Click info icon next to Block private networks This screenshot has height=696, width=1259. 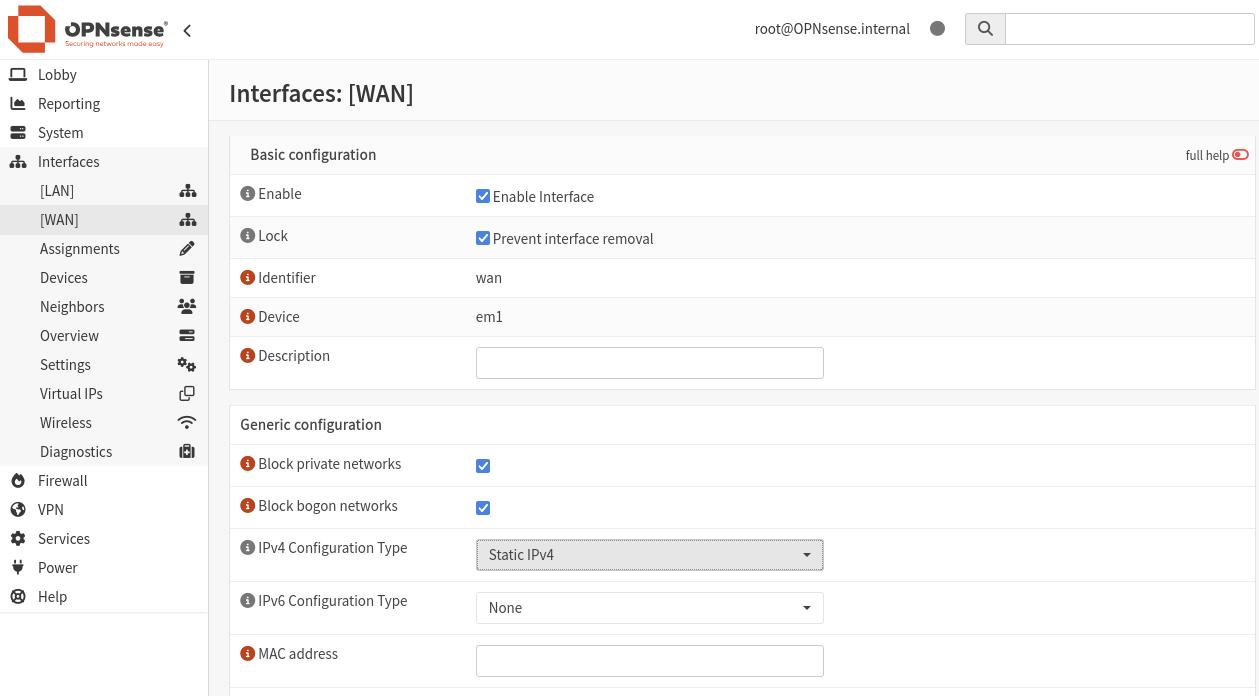tap(248, 464)
